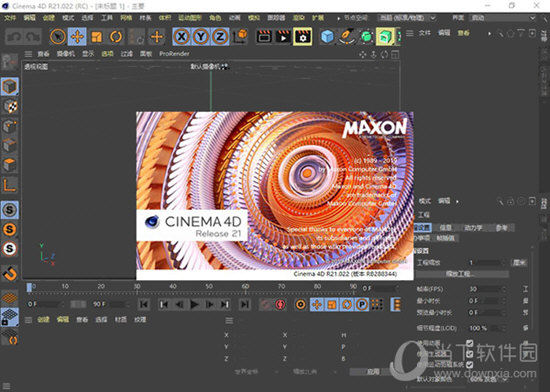
Task: Select Polygons mode icon
Action: click(9, 164)
